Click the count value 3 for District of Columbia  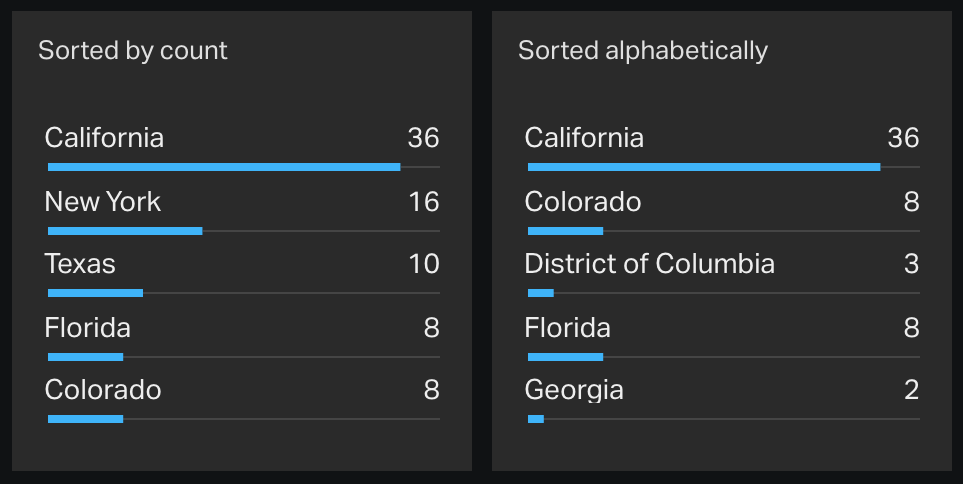(x=911, y=264)
